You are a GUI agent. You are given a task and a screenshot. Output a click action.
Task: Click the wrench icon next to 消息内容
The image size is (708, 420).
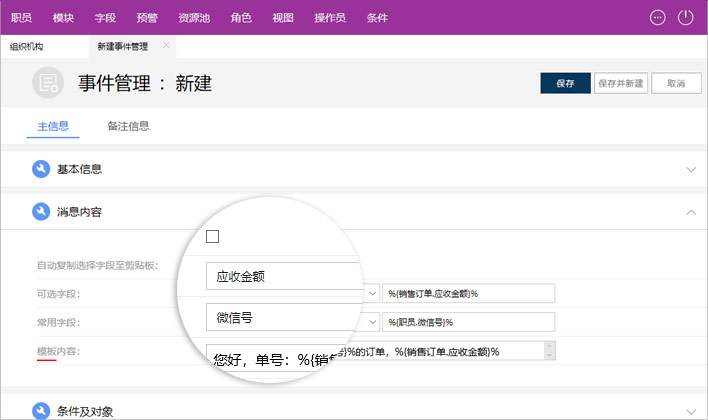(x=41, y=212)
